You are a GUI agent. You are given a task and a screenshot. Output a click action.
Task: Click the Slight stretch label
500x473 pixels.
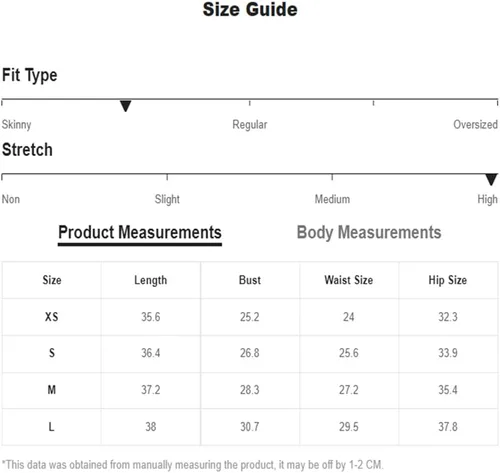pyautogui.click(x=167, y=199)
